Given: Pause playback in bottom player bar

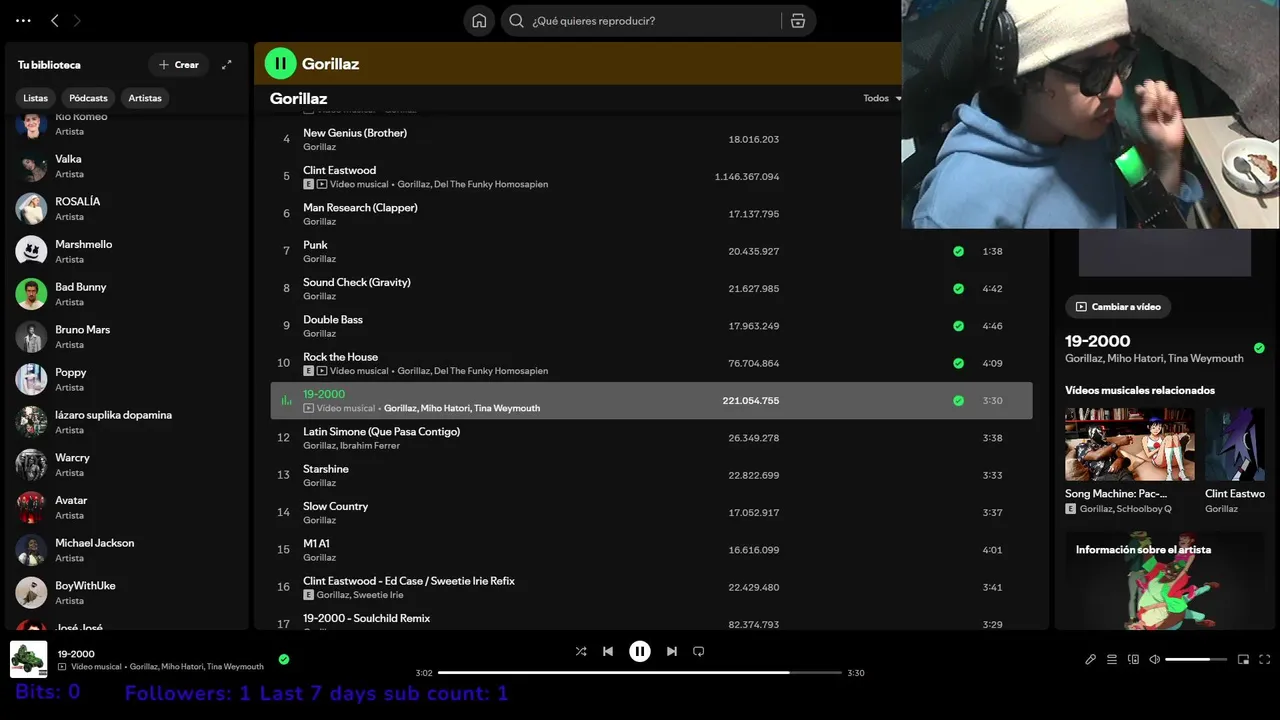Looking at the screenshot, I should pos(640,651).
